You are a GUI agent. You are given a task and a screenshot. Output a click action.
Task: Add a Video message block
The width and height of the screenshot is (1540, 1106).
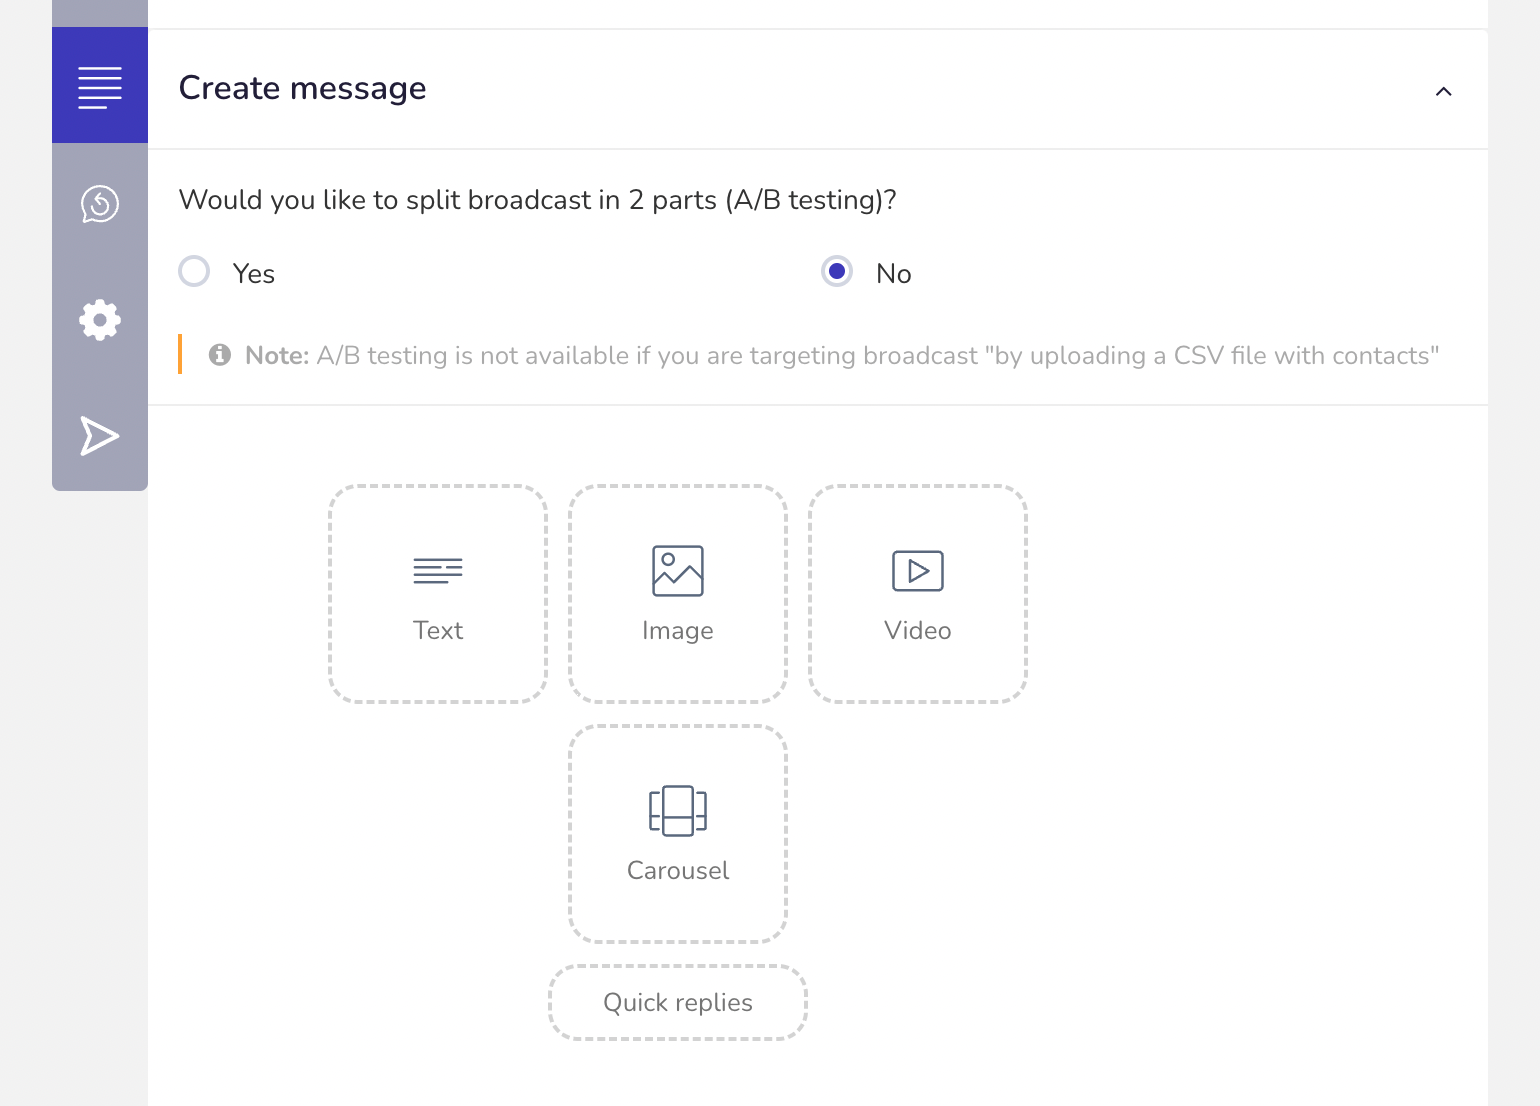(x=918, y=594)
